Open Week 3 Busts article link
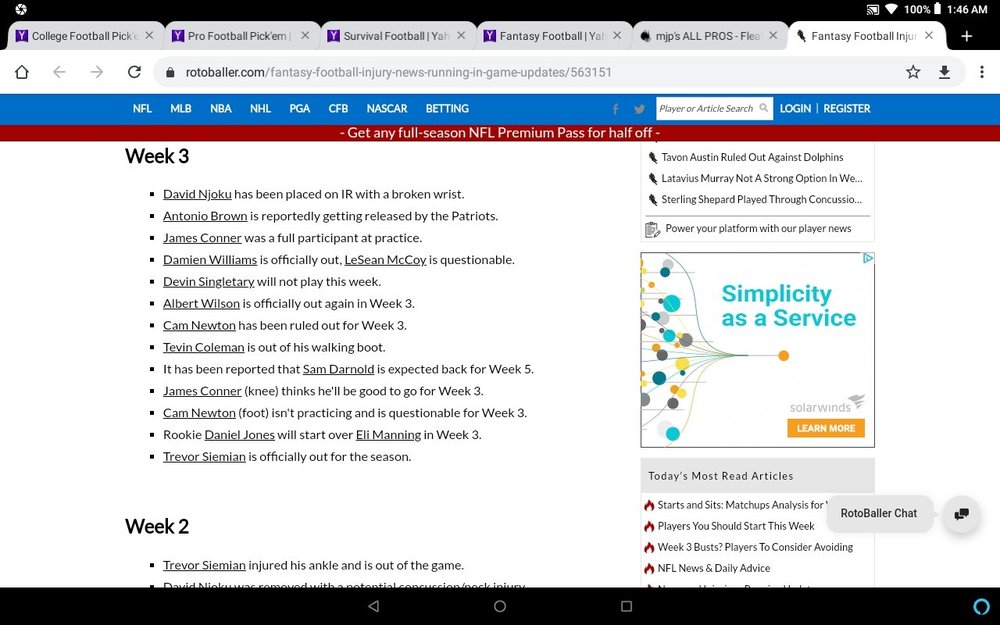This screenshot has width=1000, height=625. point(755,547)
